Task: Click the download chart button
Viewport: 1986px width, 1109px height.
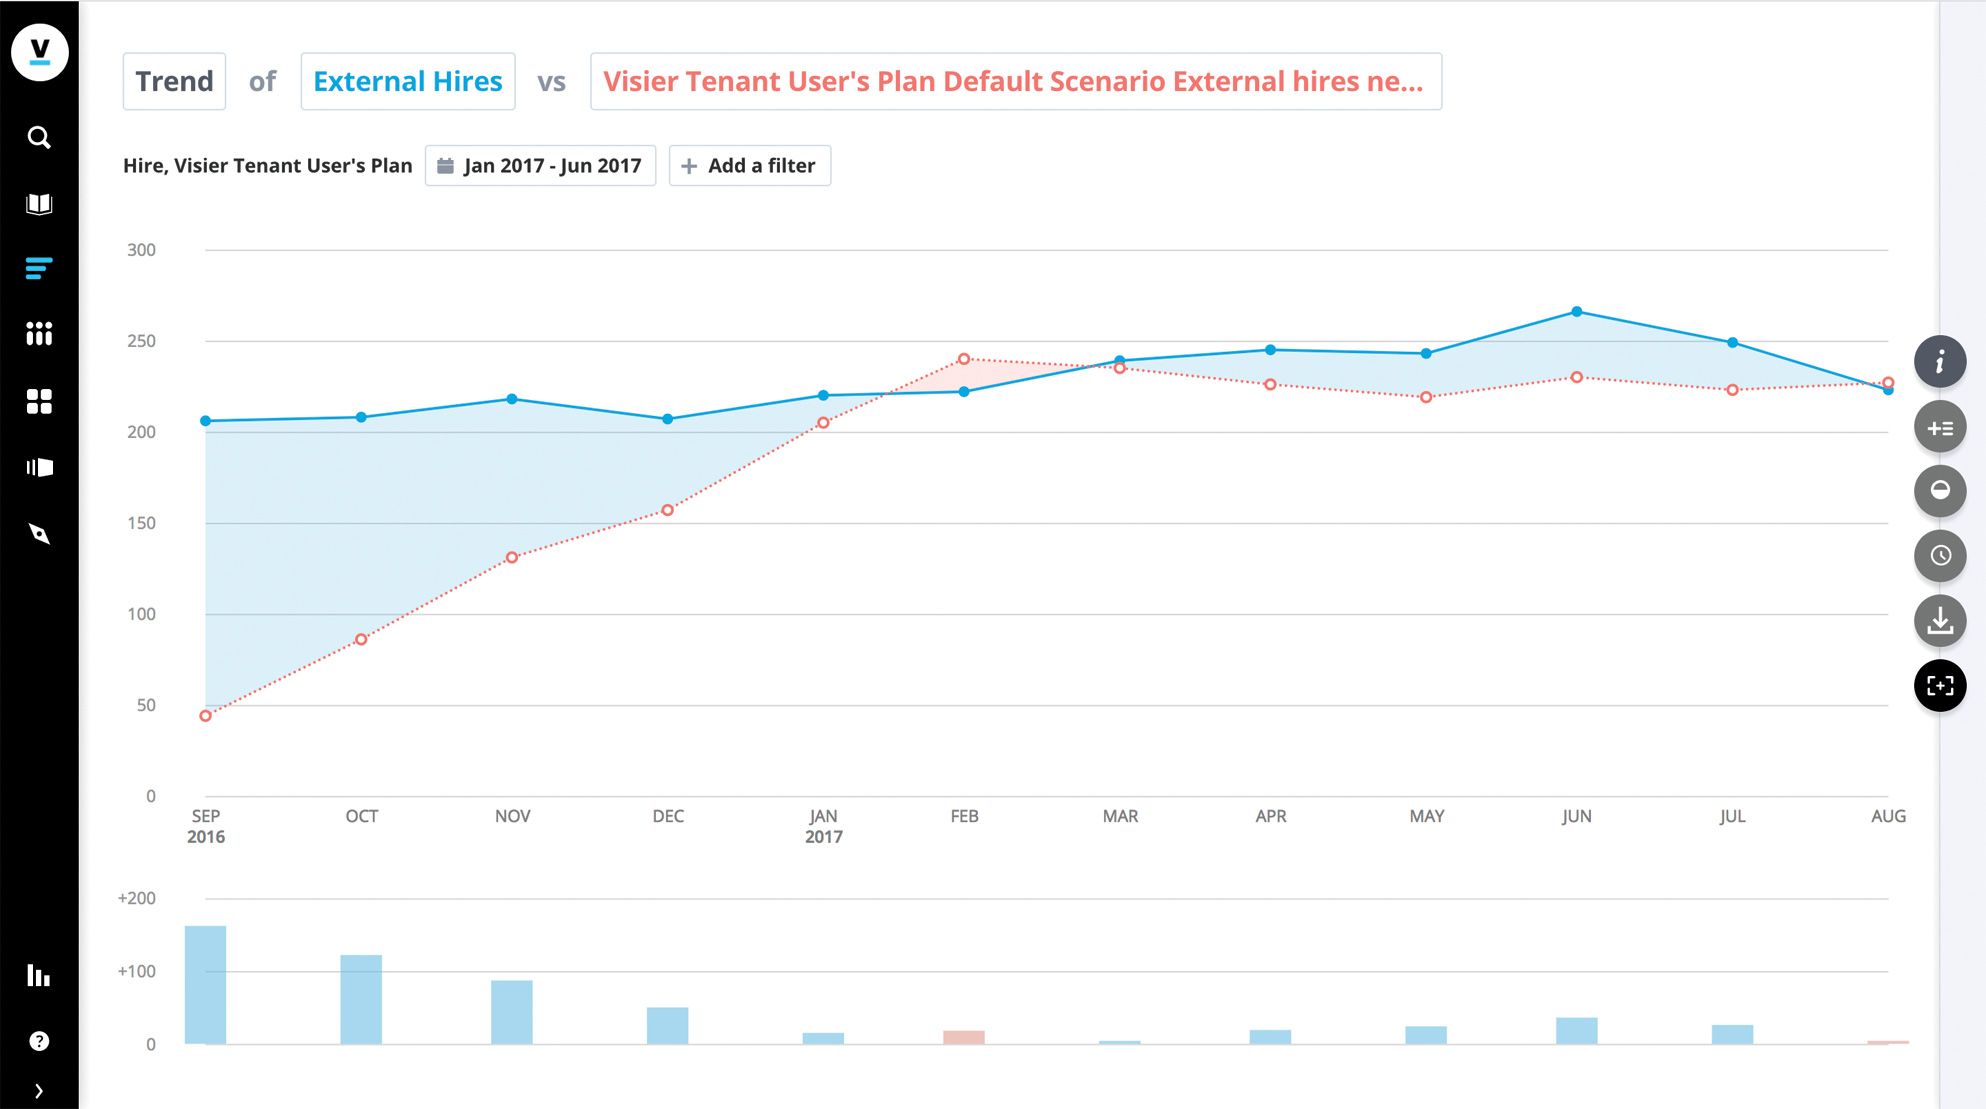Action: tap(1940, 621)
